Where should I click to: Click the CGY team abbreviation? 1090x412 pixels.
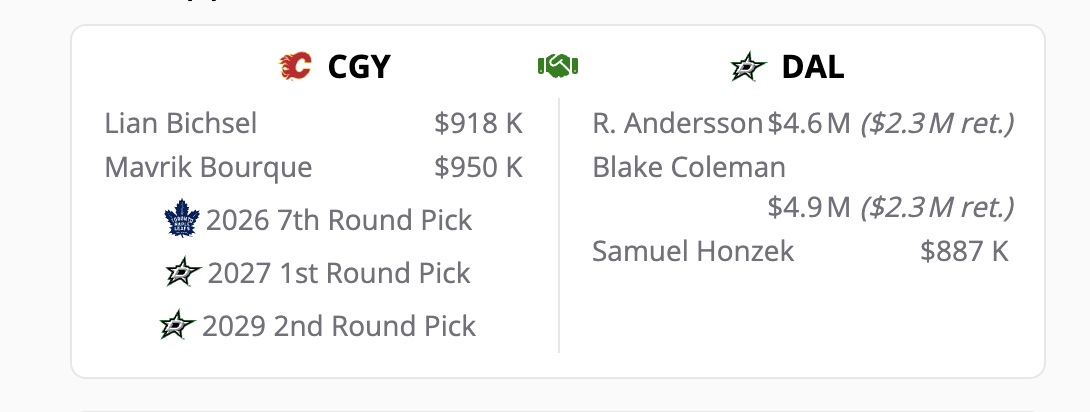coord(359,67)
